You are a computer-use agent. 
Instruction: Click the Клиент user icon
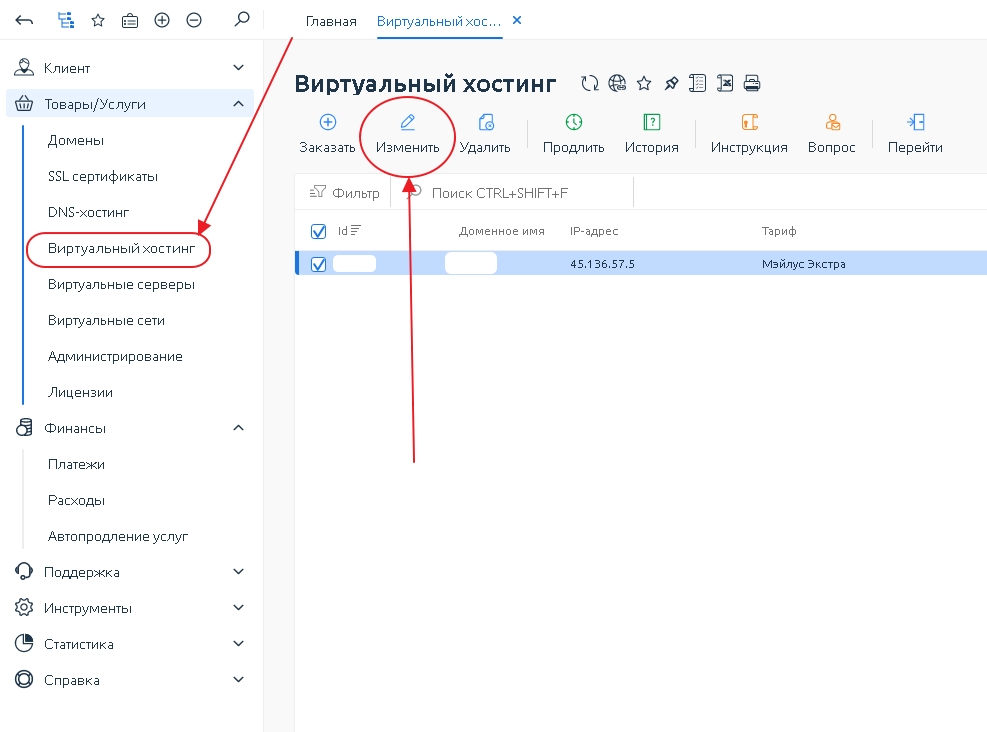(x=24, y=67)
